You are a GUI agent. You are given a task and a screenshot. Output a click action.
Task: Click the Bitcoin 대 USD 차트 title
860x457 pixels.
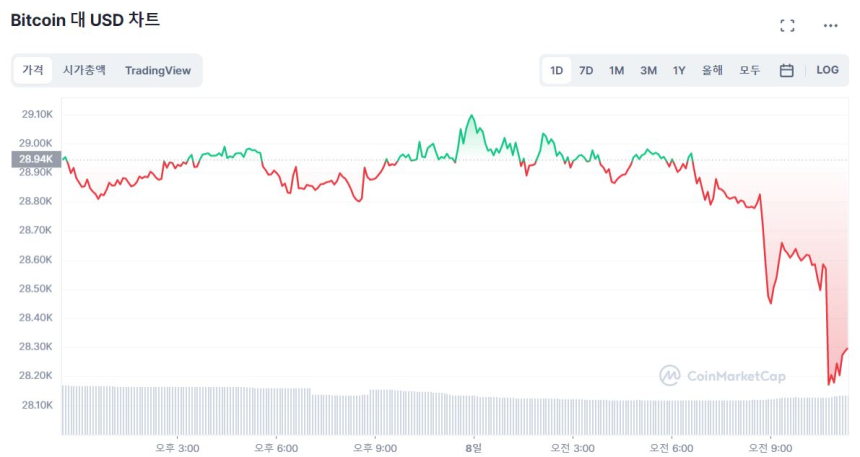click(x=85, y=20)
